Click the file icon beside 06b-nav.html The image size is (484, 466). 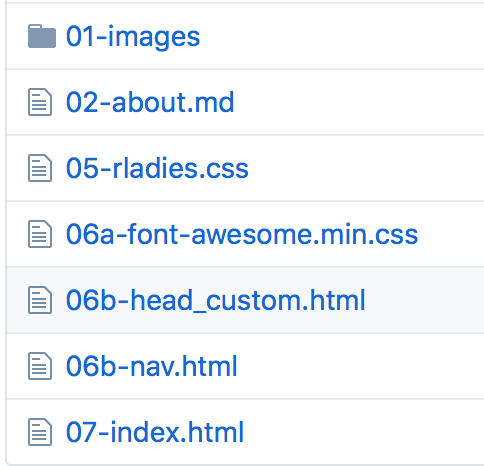pos(40,366)
